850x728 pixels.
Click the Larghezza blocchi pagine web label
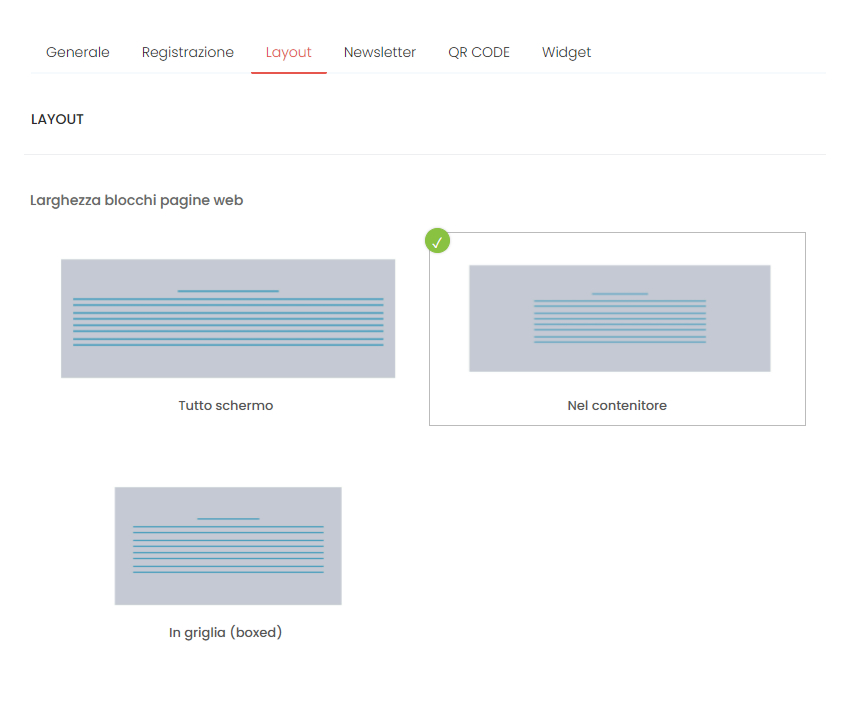click(137, 200)
